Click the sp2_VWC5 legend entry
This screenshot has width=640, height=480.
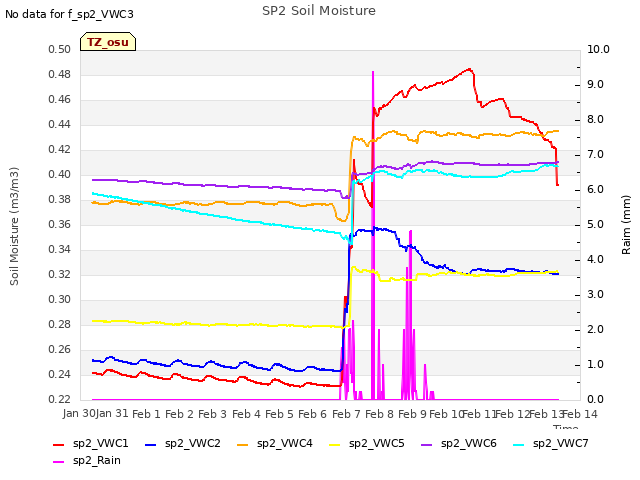click(x=367, y=443)
